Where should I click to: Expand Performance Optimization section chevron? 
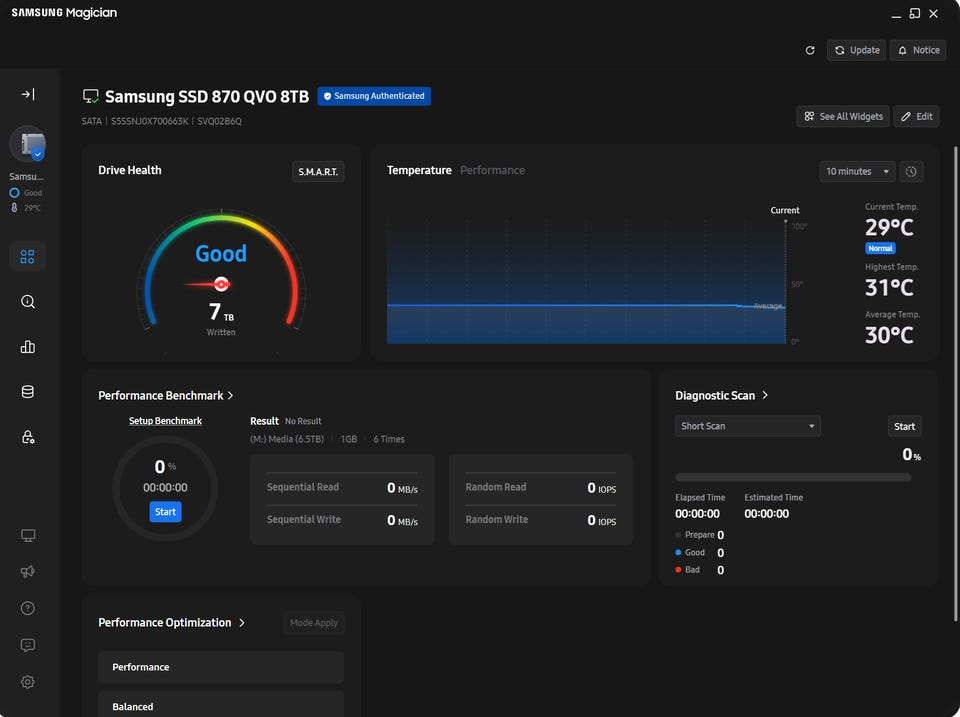[x=242, y=623]
